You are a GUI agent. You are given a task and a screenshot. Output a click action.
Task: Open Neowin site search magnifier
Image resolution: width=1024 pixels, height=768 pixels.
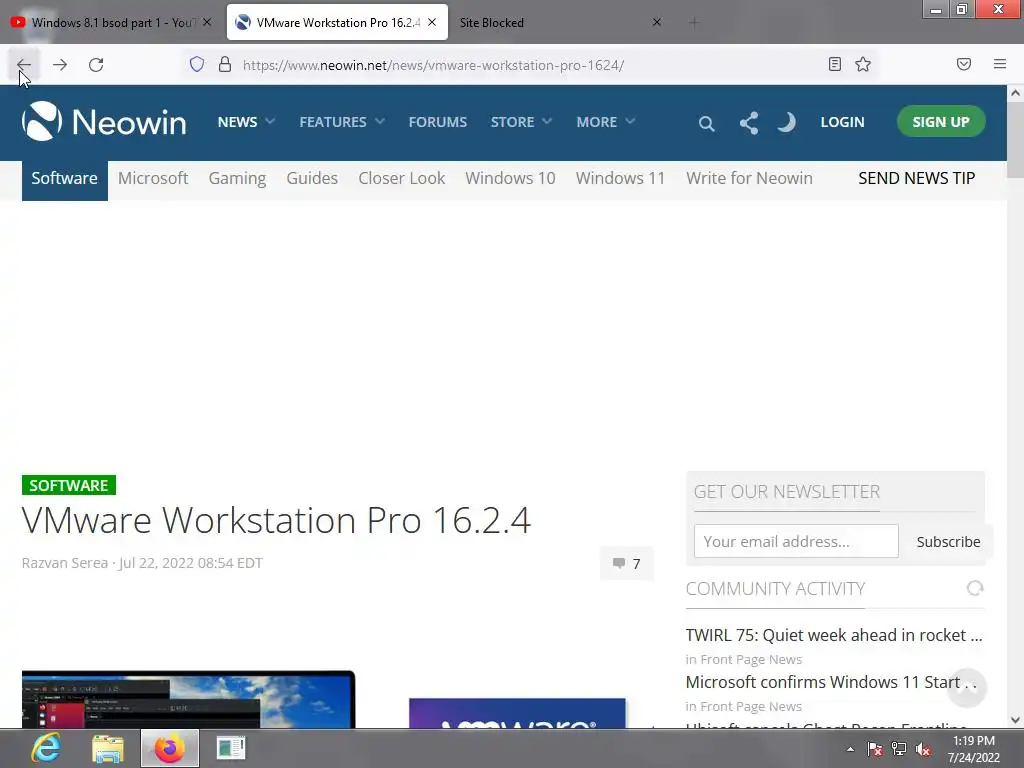coord(706,123)
